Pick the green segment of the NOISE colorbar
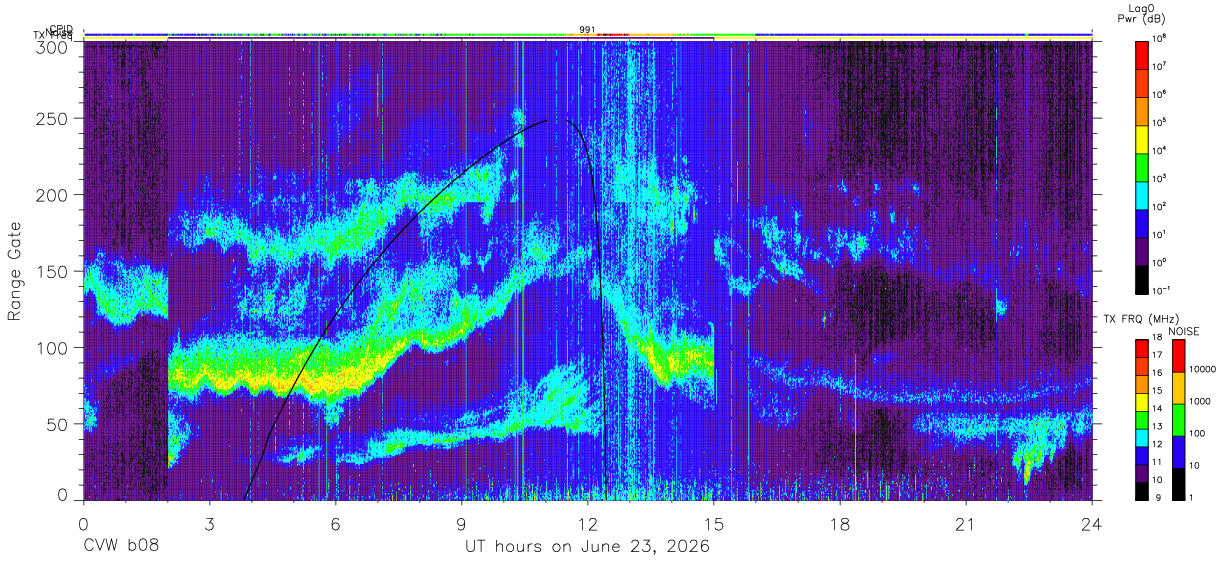This screenshot has width=1228, height=567. pos(1178,420)
